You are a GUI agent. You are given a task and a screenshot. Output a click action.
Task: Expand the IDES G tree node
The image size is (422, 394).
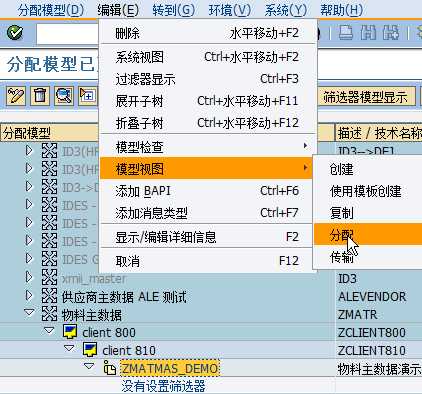click(x=29, y=258)
